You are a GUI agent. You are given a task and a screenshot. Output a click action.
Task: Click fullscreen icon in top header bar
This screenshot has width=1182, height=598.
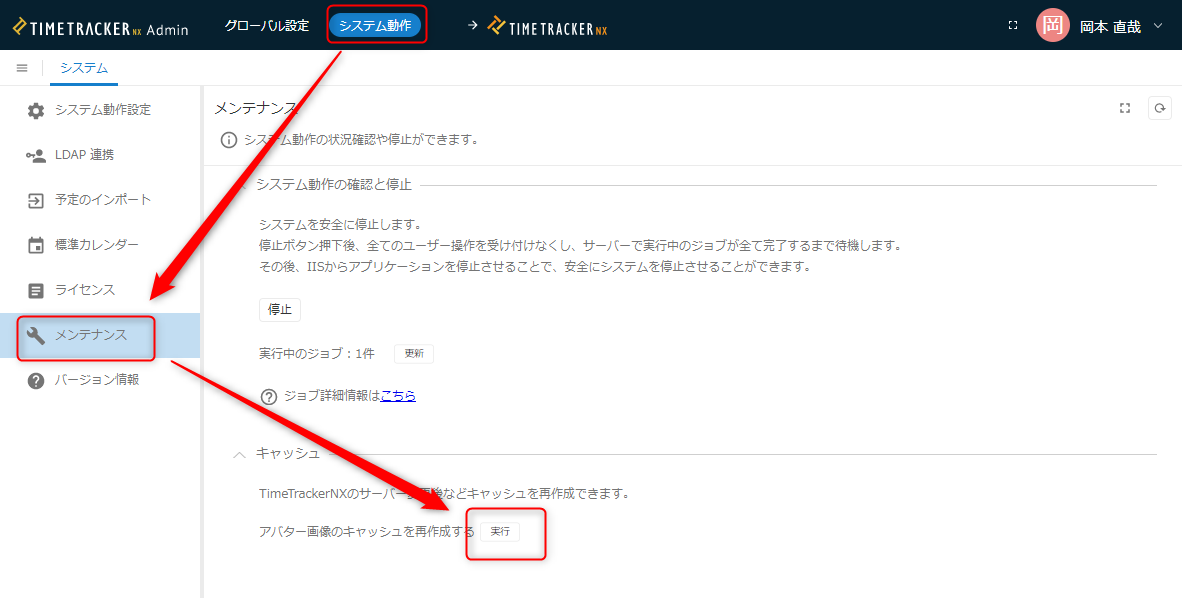pos(1013,25)
